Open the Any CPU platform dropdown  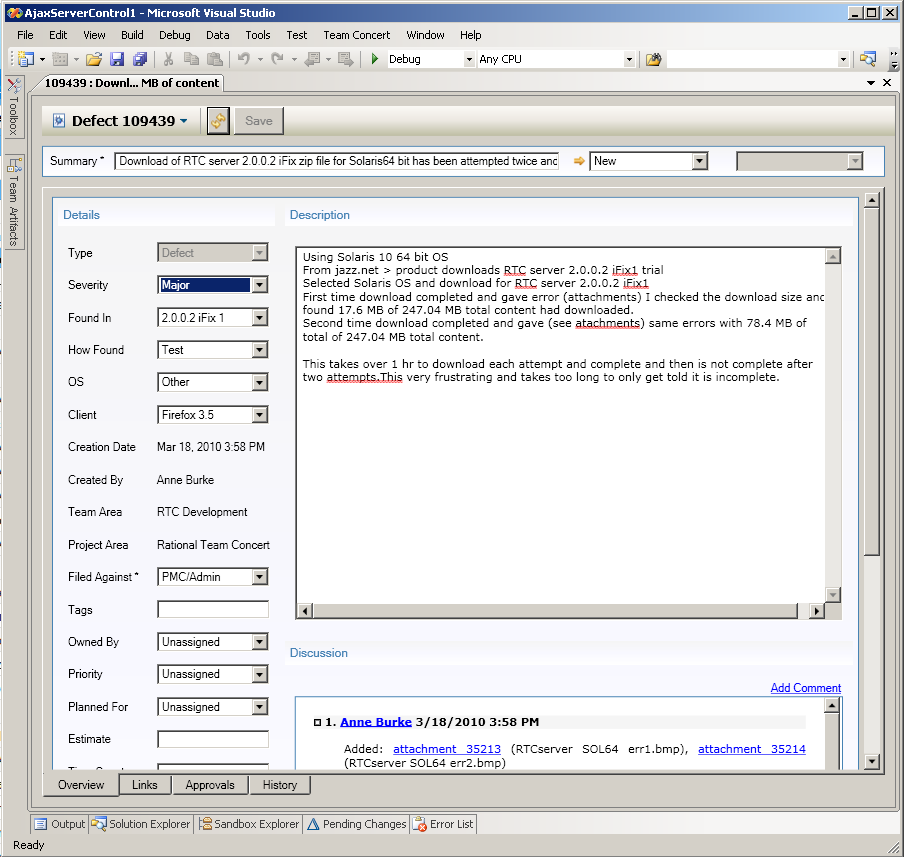tap(629, 59)
